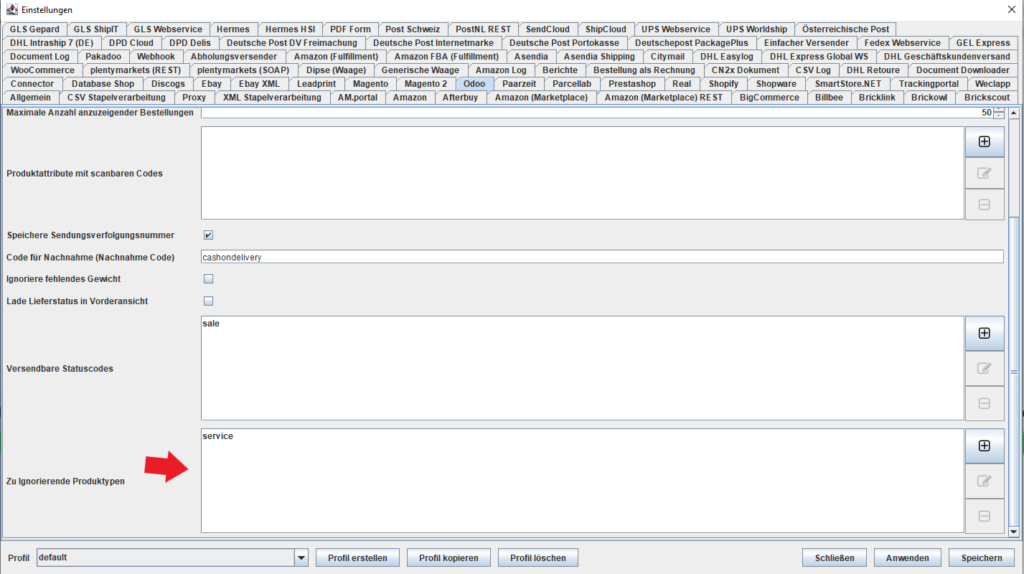Select the Webhook tab
Image resolution: width=1024 pixels, height=574 pixels.
[x=156, y=56]
